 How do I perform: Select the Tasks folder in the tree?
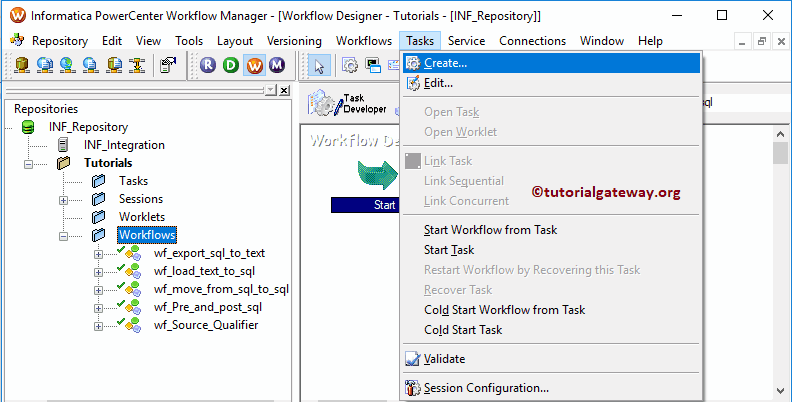click(x=133, y=181)
